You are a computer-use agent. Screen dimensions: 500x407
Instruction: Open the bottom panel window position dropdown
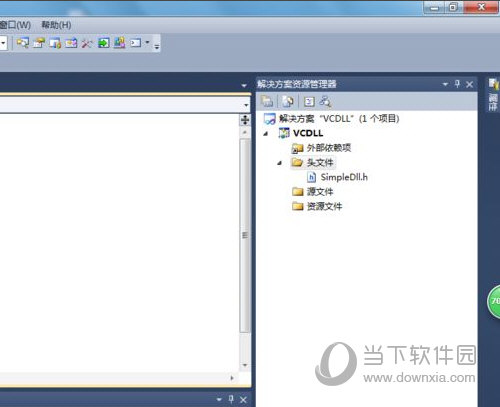coord(219,399)
